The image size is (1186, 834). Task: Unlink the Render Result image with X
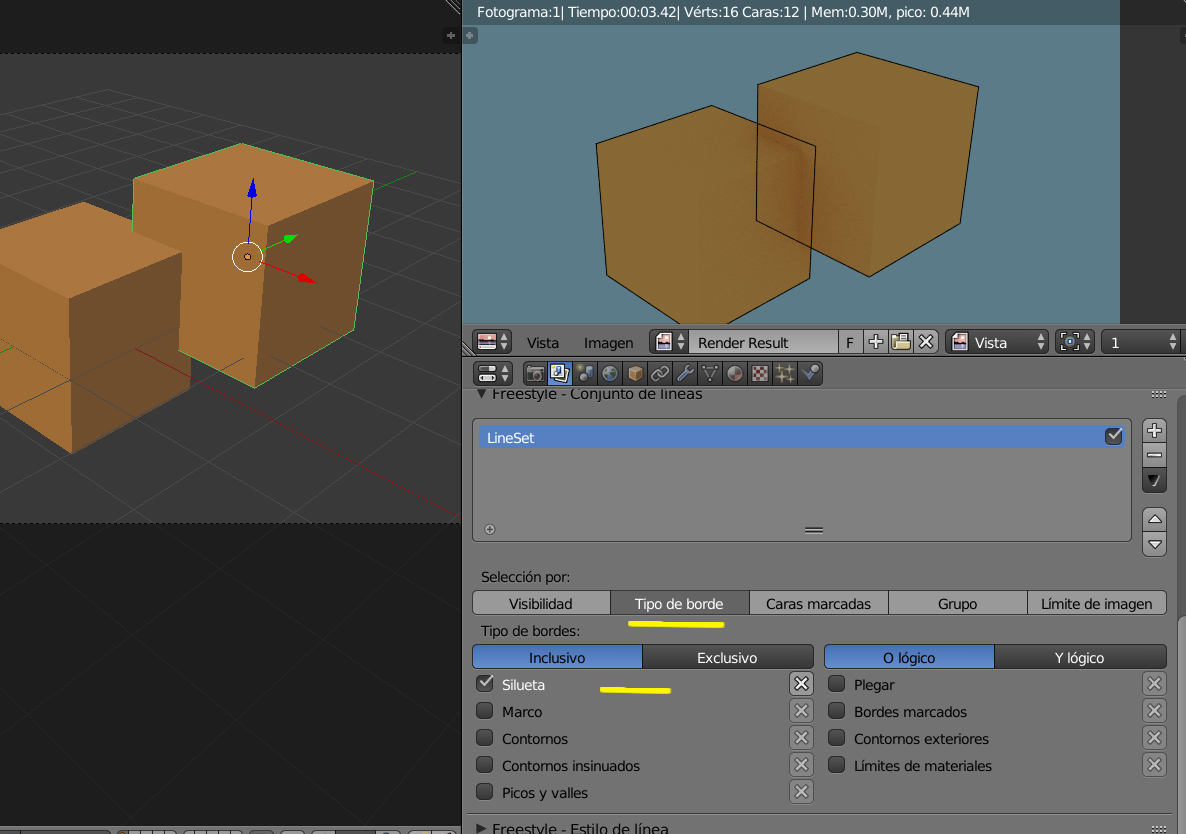click(926, 342)
